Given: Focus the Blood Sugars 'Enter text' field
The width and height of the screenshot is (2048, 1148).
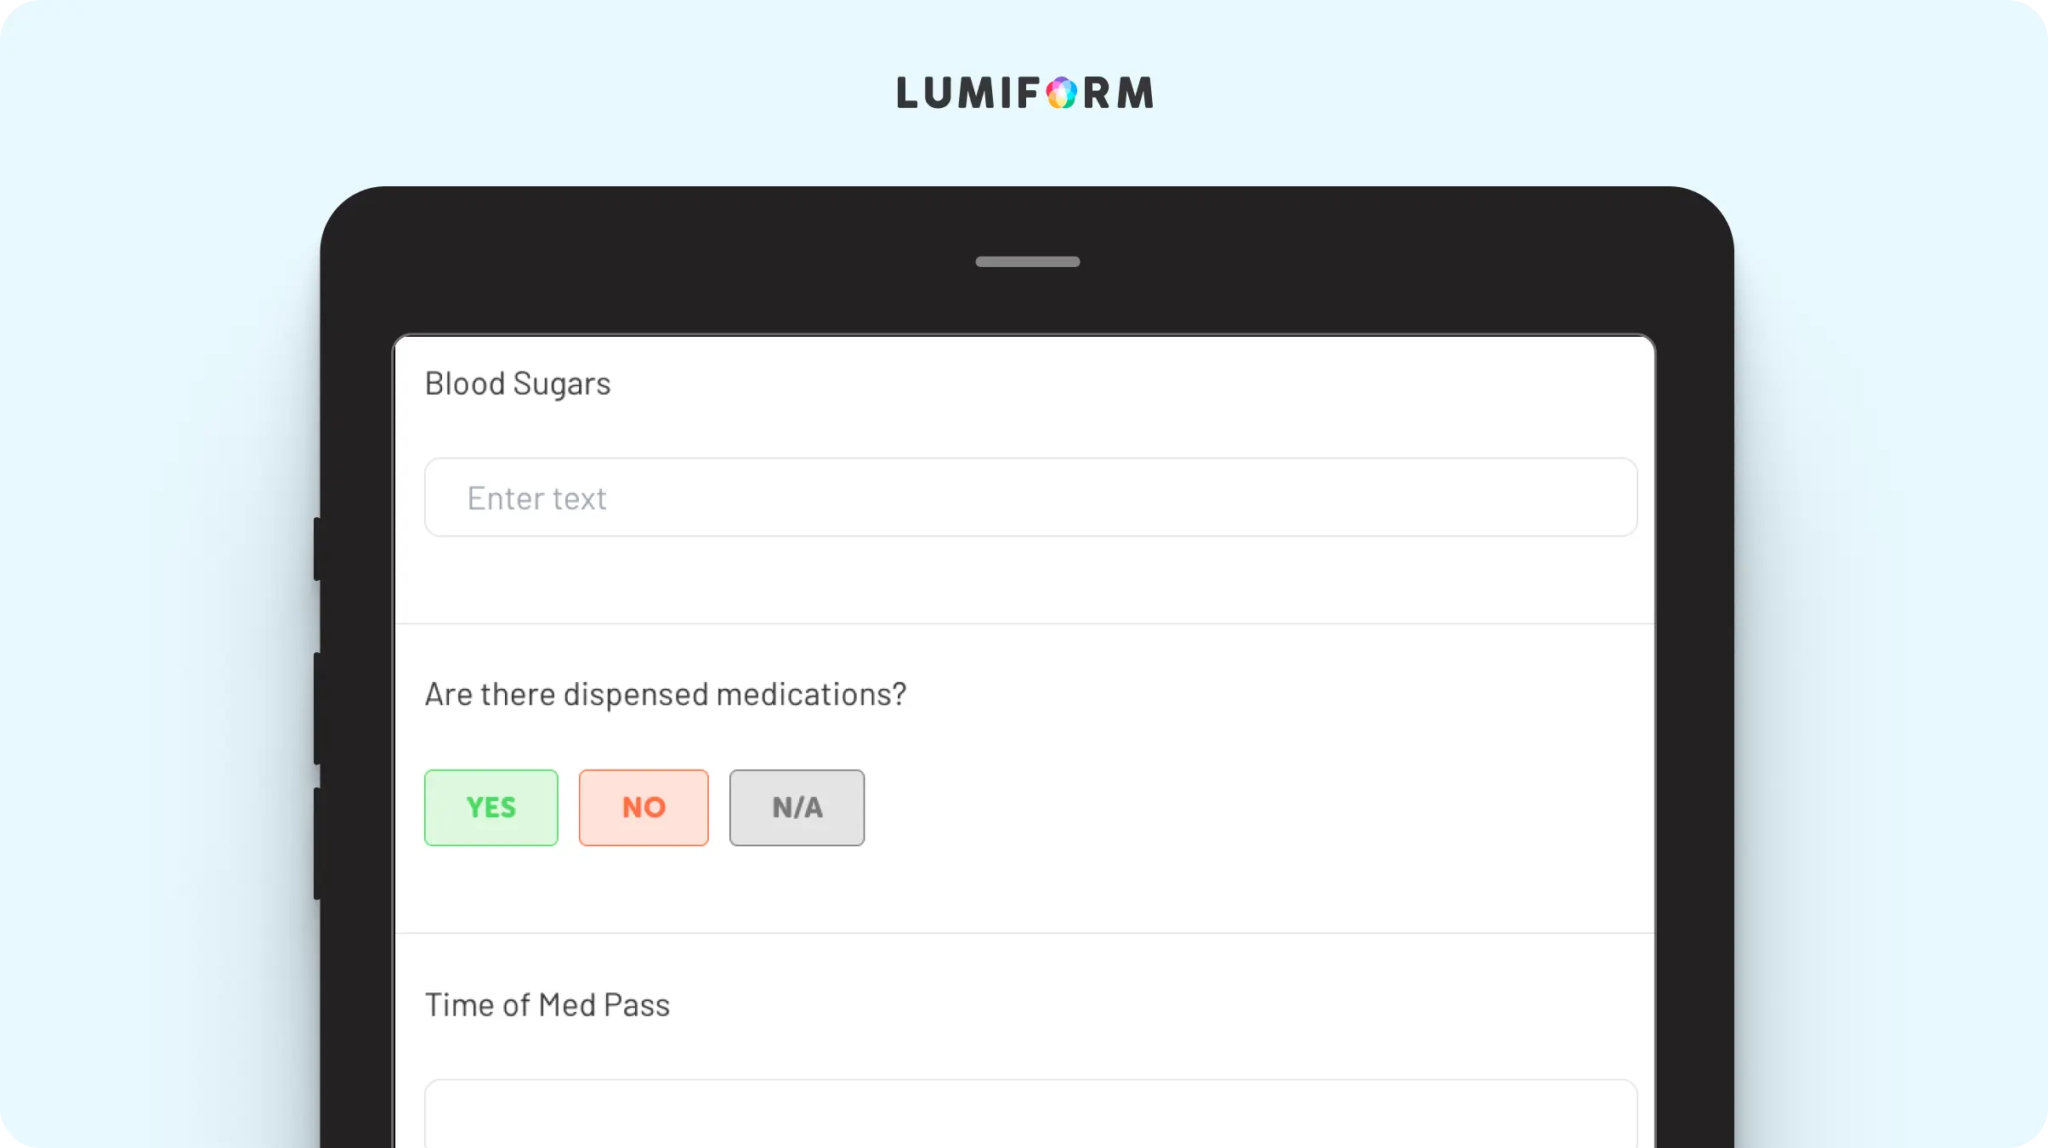Looking at the screenshot, I should point(1031,497).
